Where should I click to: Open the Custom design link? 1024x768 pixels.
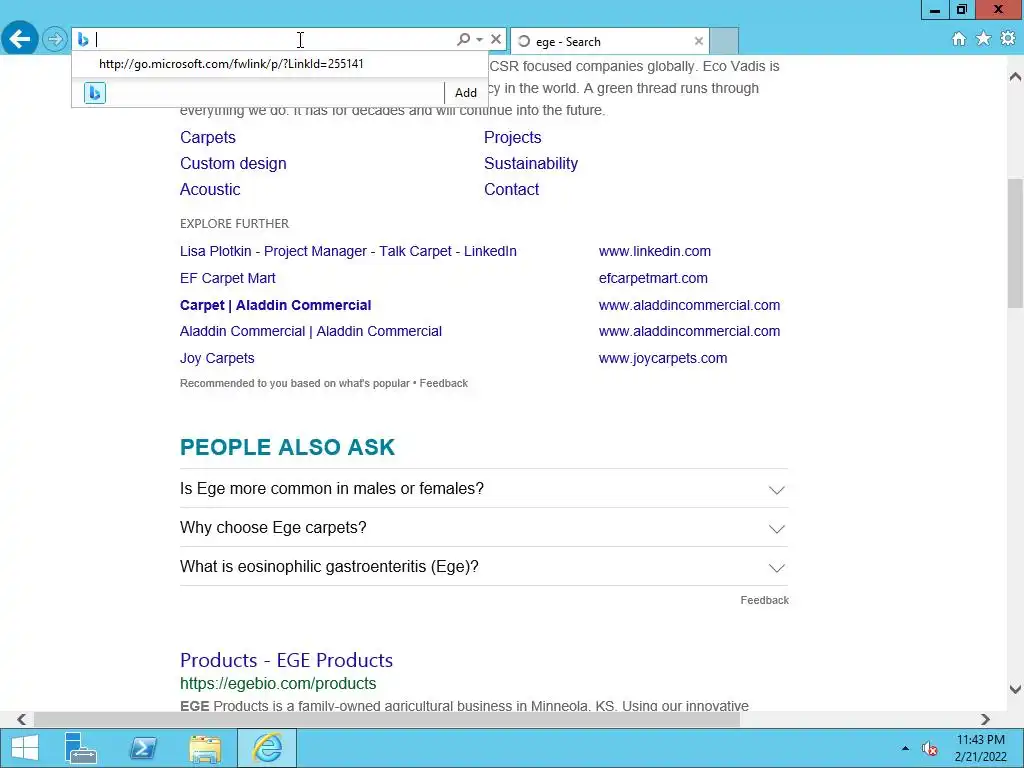233,163
